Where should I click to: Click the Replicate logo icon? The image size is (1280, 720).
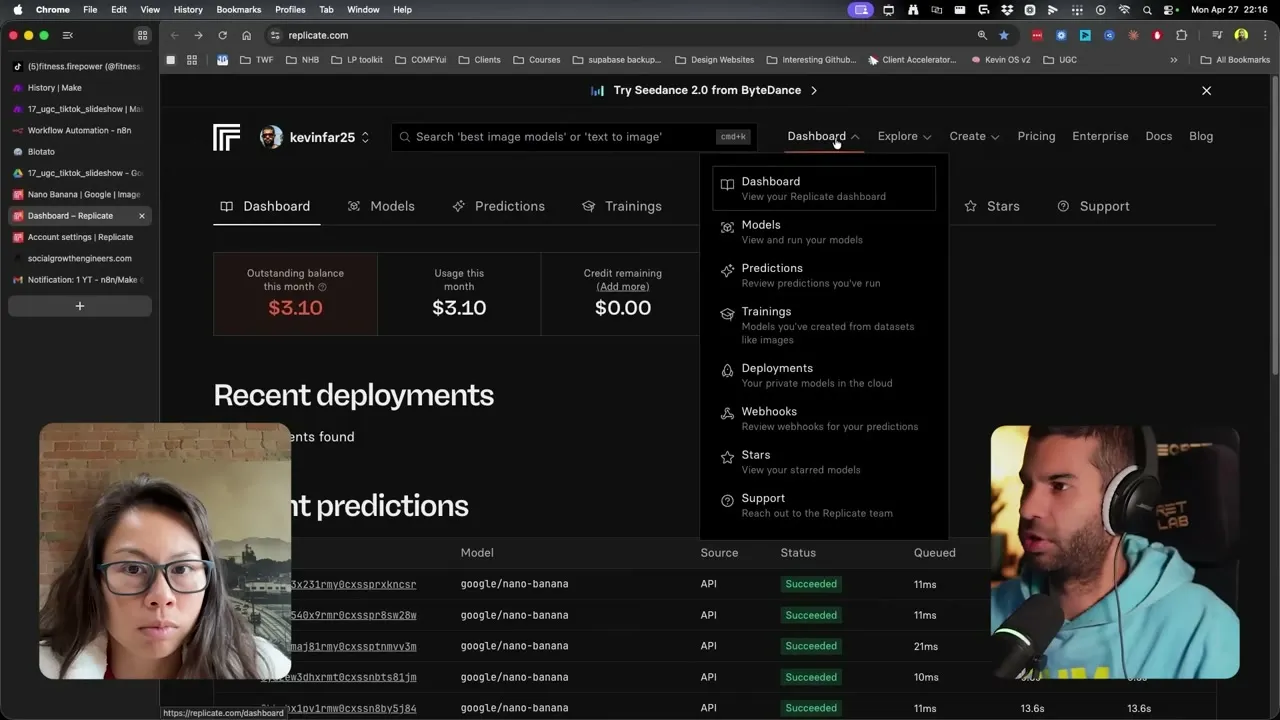pos(227,137)
